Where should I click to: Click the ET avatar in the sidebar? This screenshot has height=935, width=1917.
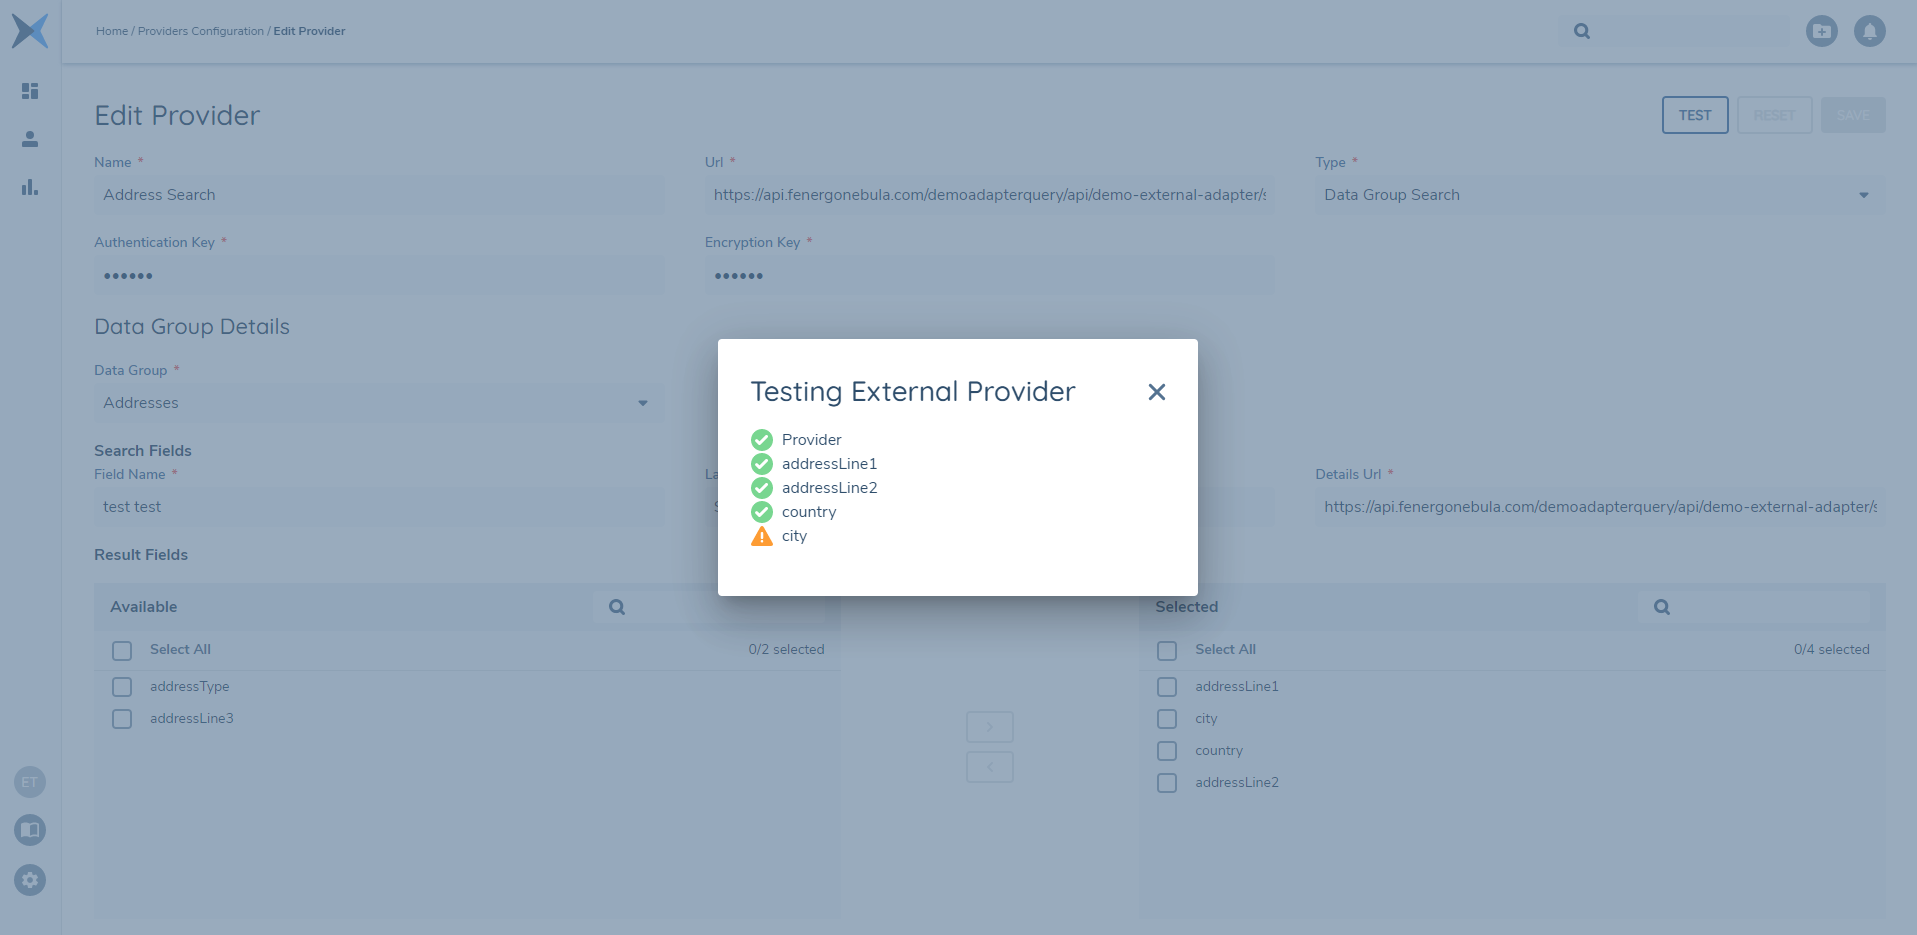29,782
